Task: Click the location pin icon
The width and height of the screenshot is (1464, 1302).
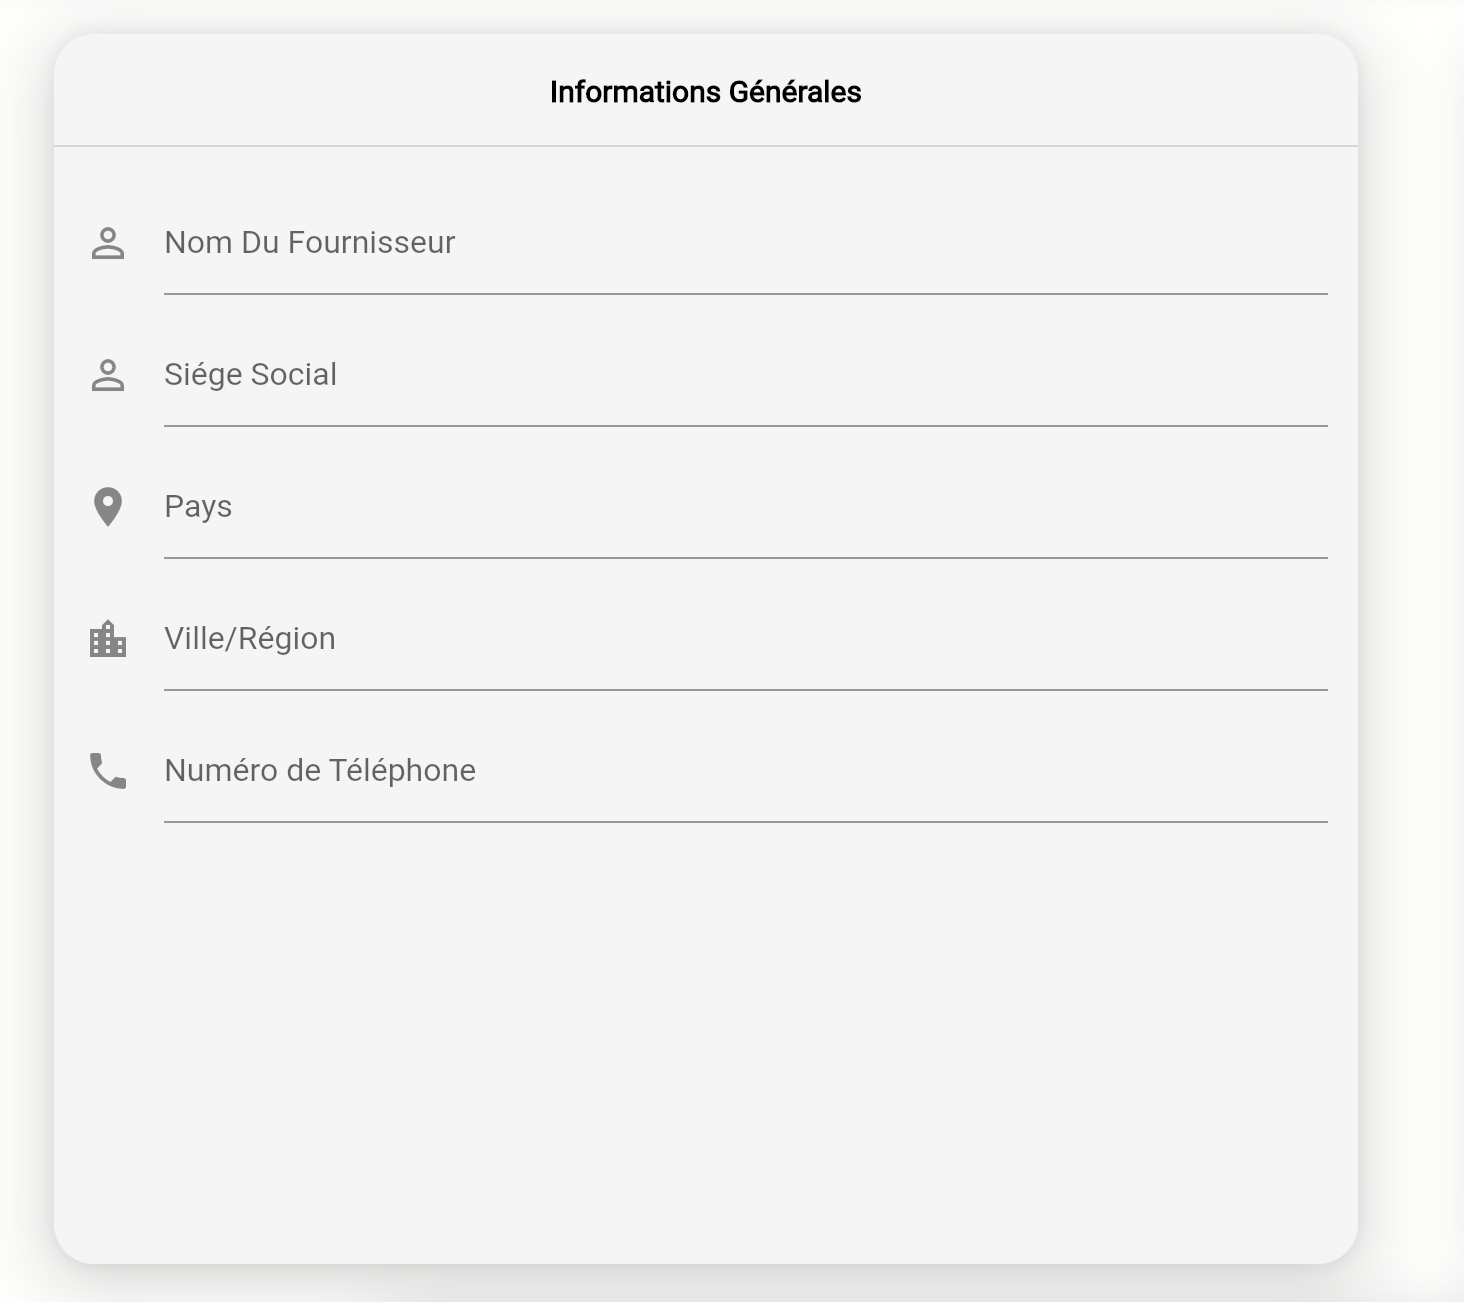Action: tap(108, 507)
